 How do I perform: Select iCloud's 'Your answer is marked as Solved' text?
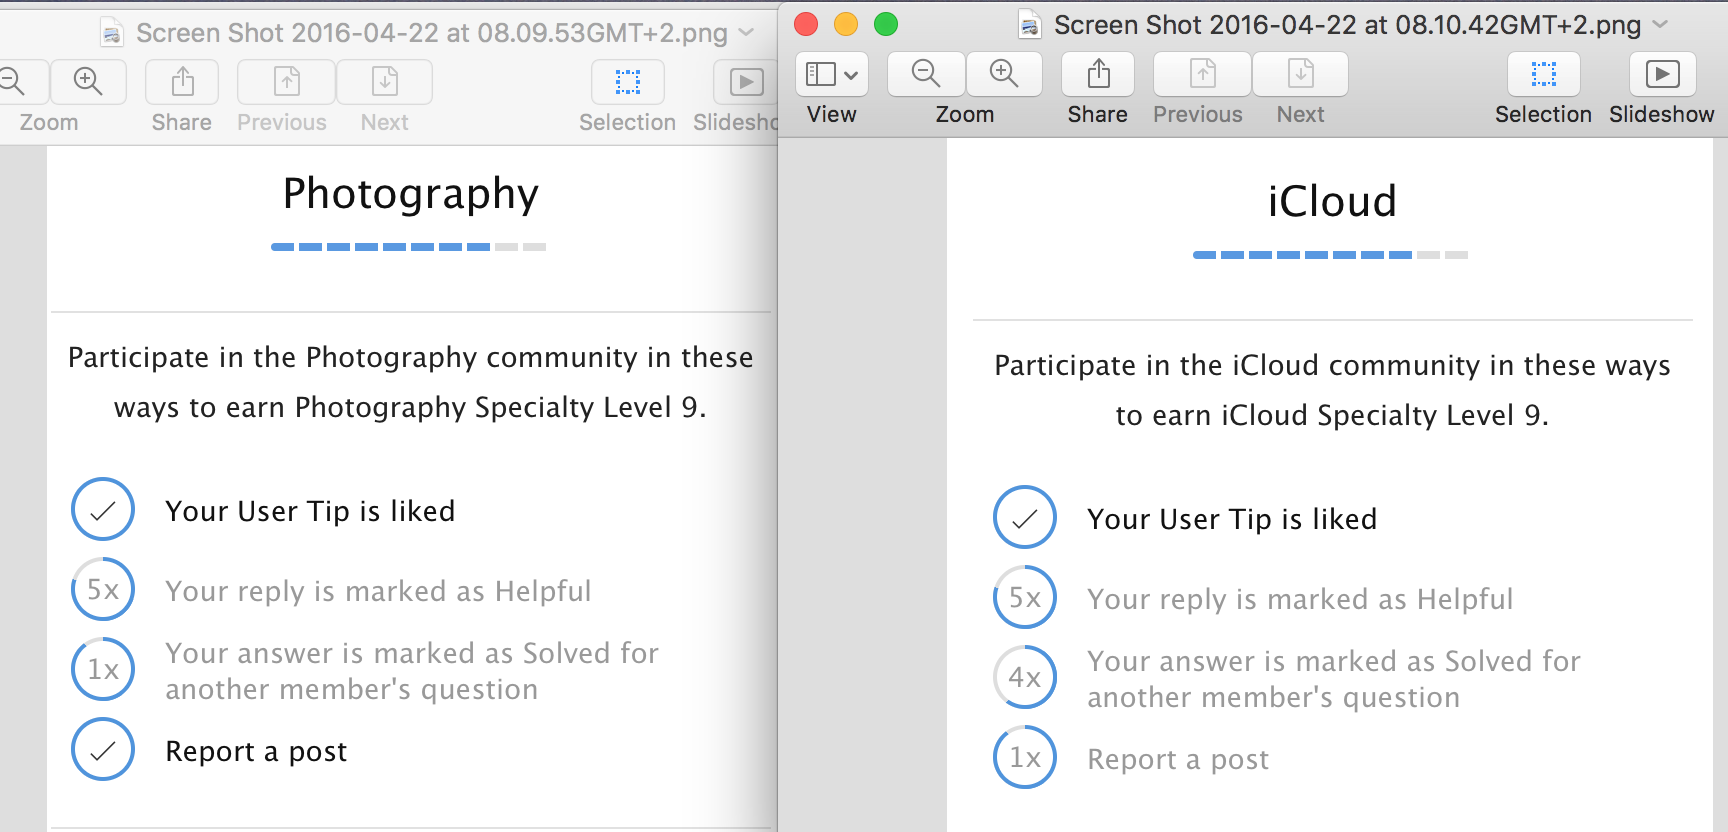coord(1334,679)
